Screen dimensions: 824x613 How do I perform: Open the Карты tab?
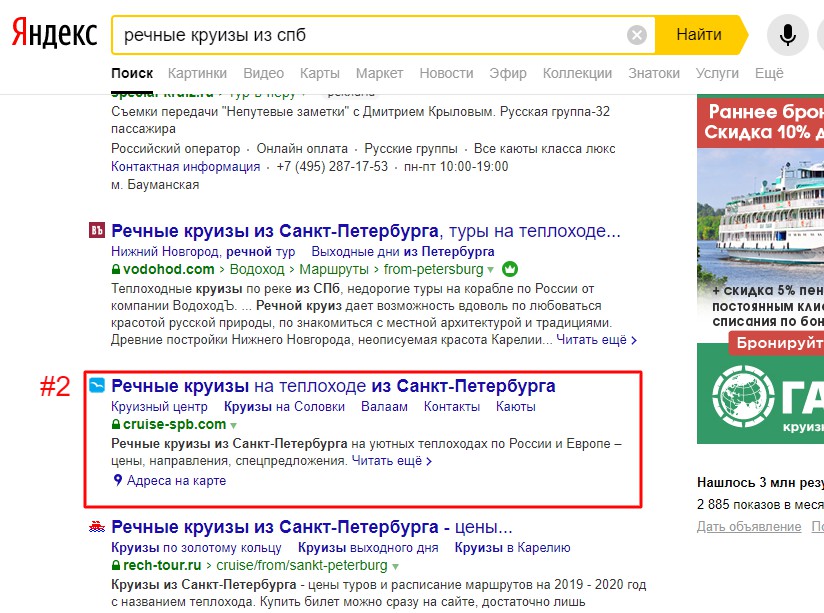click(320, 73)
